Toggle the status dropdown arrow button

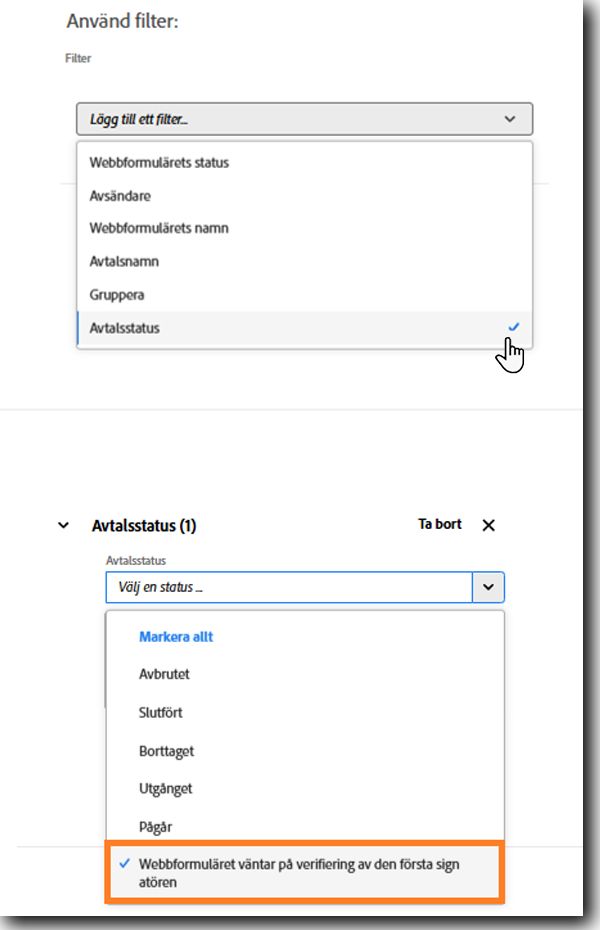coord(488,587)
